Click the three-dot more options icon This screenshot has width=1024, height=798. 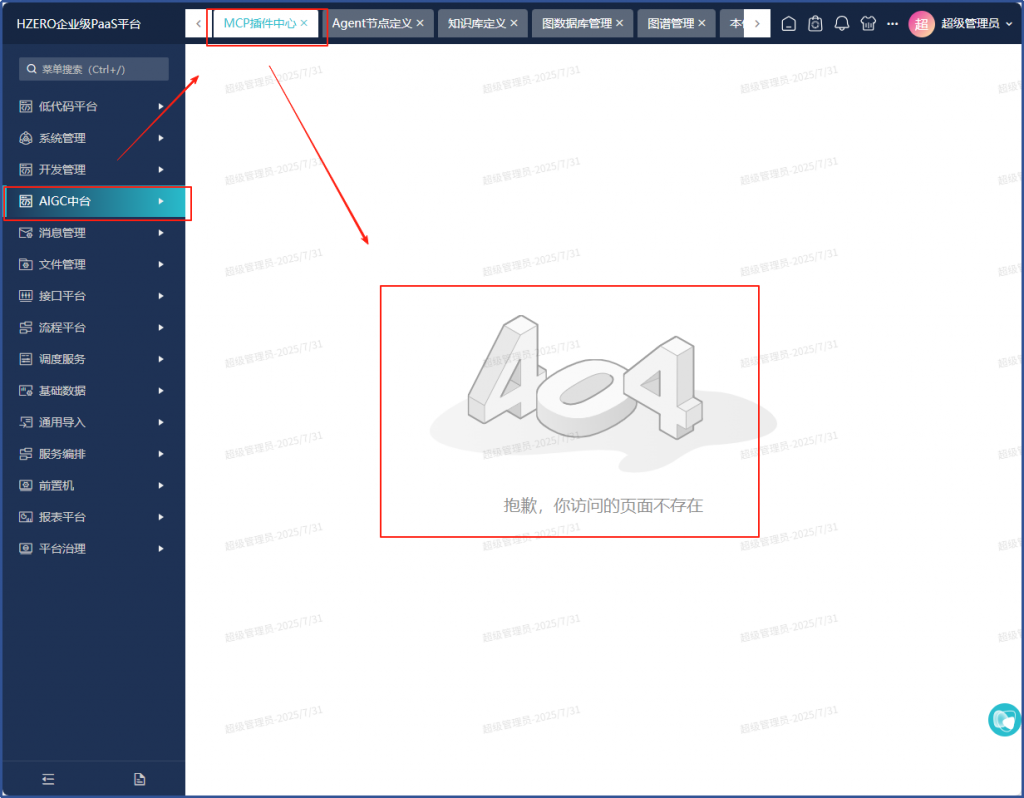pyautogui.click(x=892, y=23)
